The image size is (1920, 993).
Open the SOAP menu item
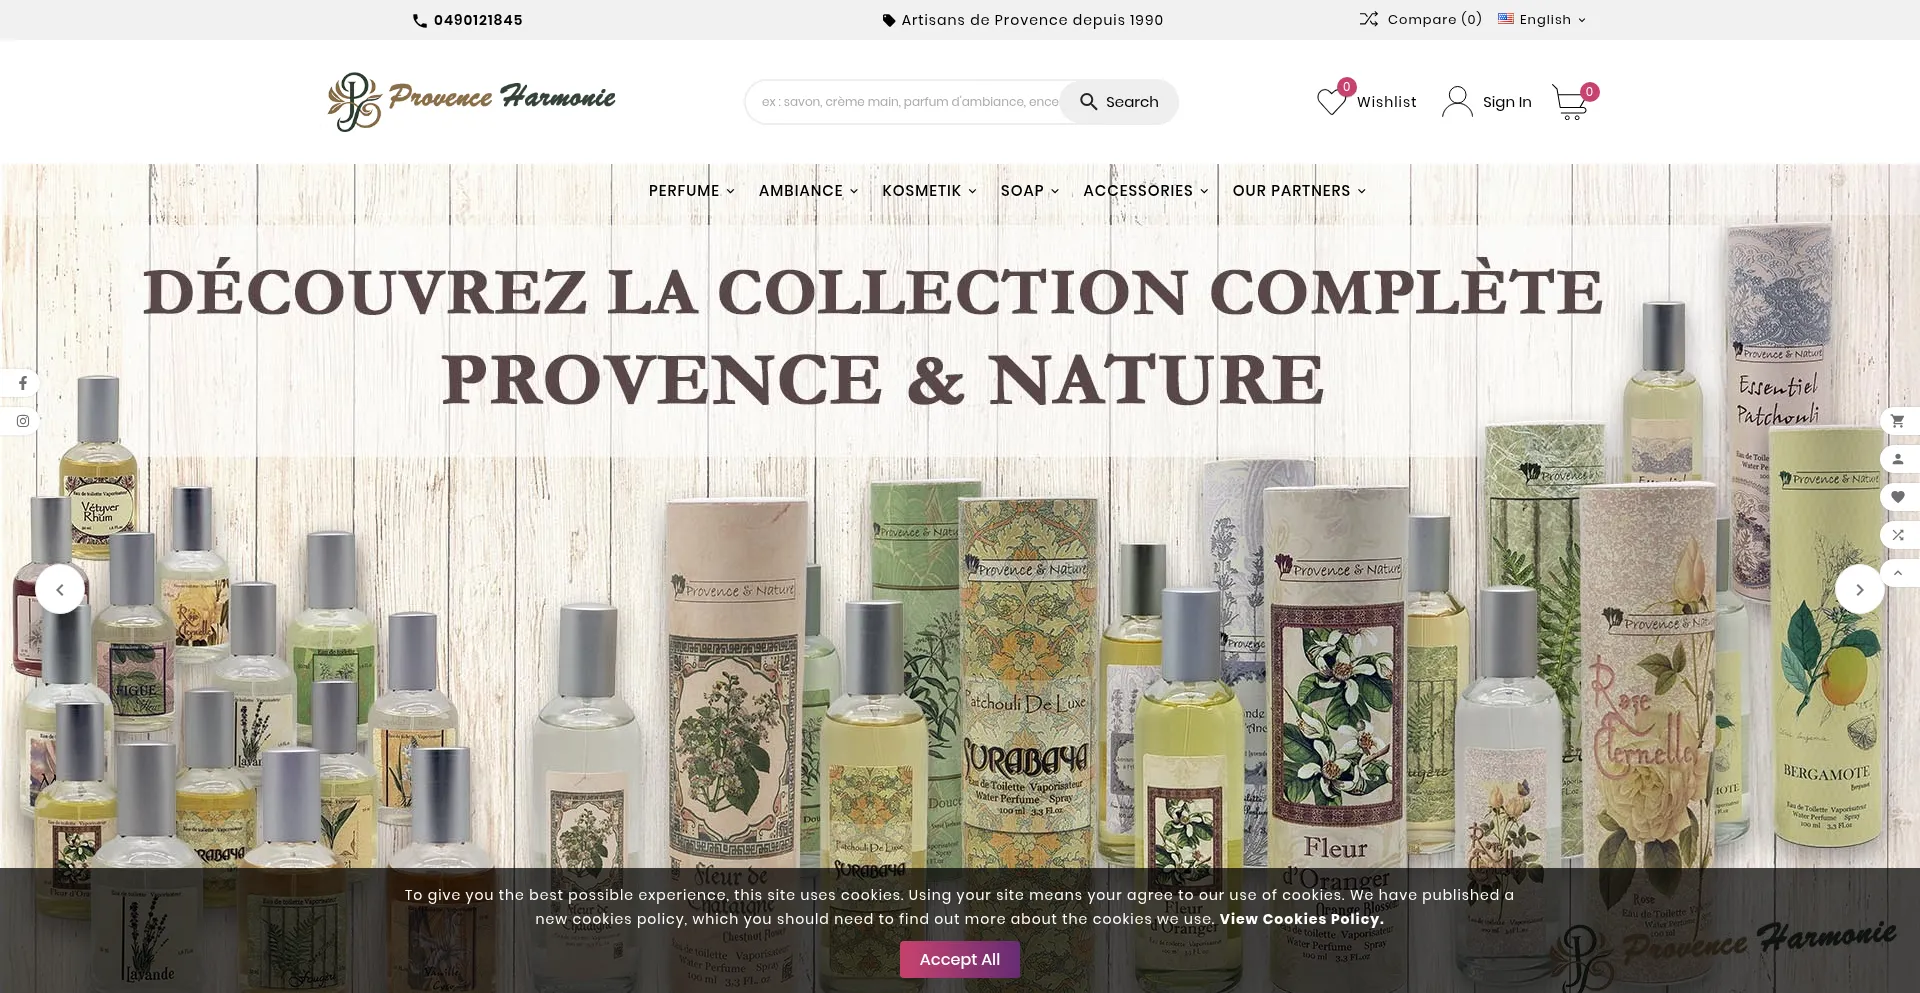1029,191
